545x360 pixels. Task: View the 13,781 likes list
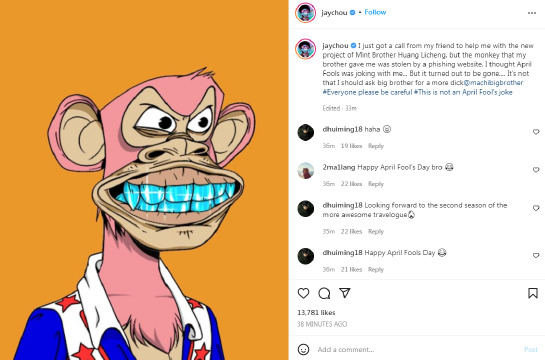tap(316, 312)
